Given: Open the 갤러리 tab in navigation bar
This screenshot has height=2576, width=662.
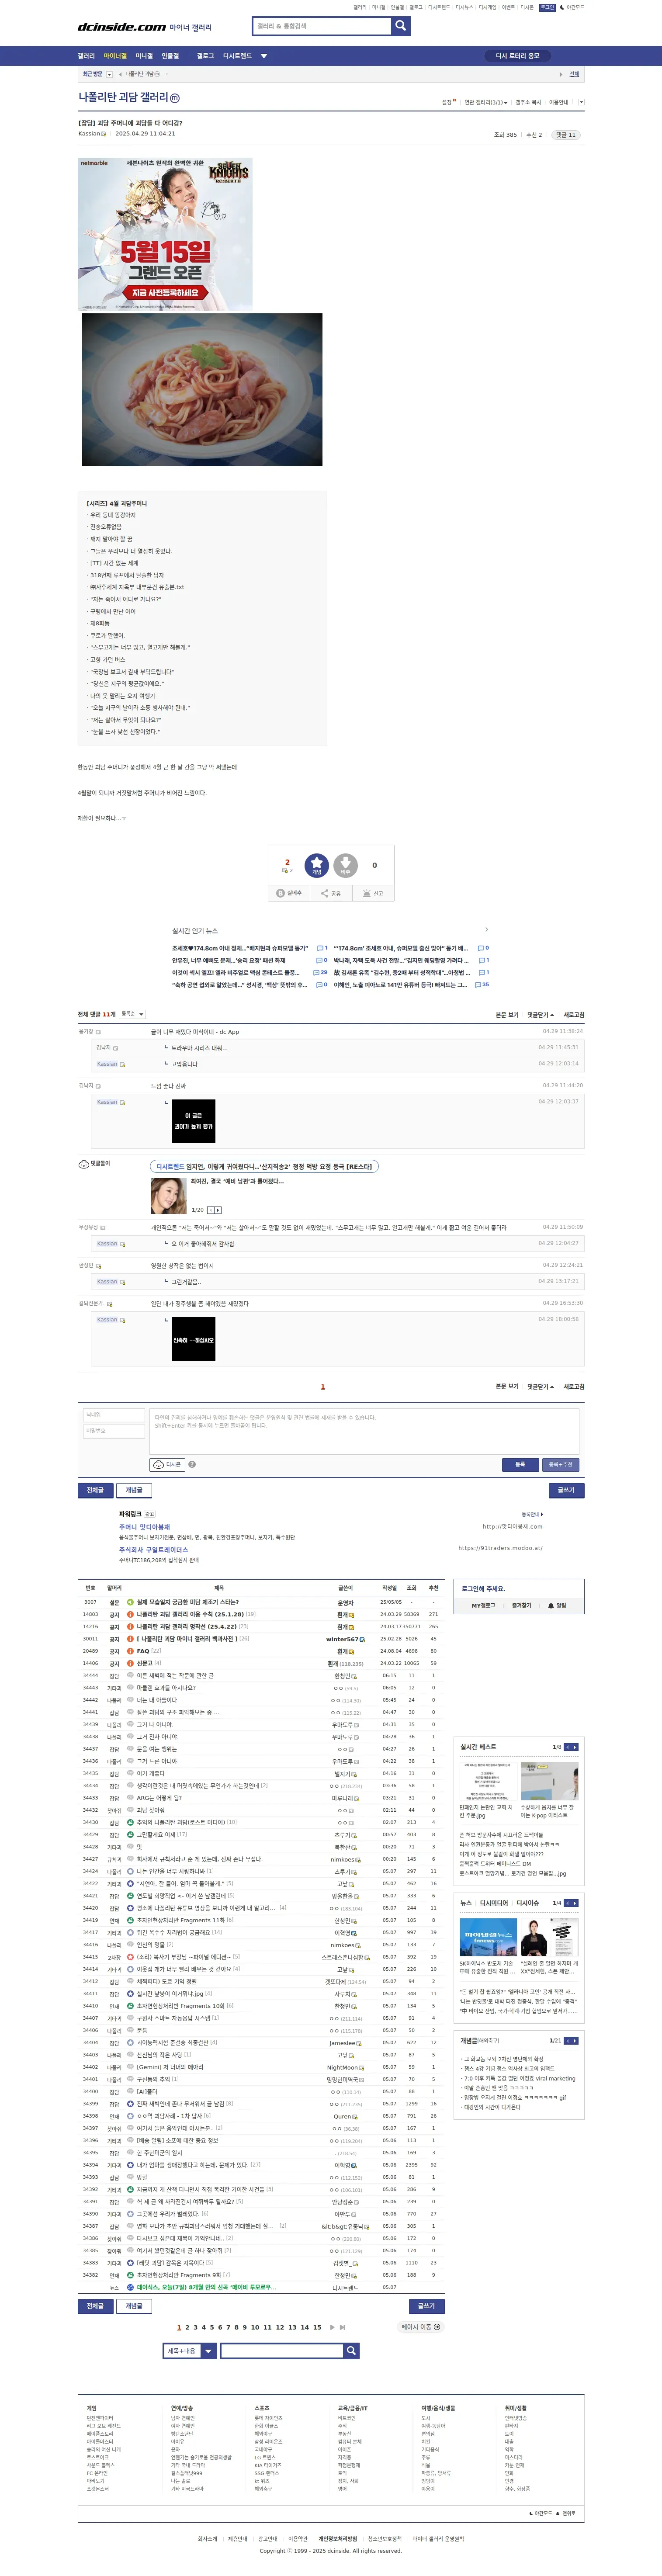Looking at the screenshot, I should pyautogui.click(x=86, y=56).
